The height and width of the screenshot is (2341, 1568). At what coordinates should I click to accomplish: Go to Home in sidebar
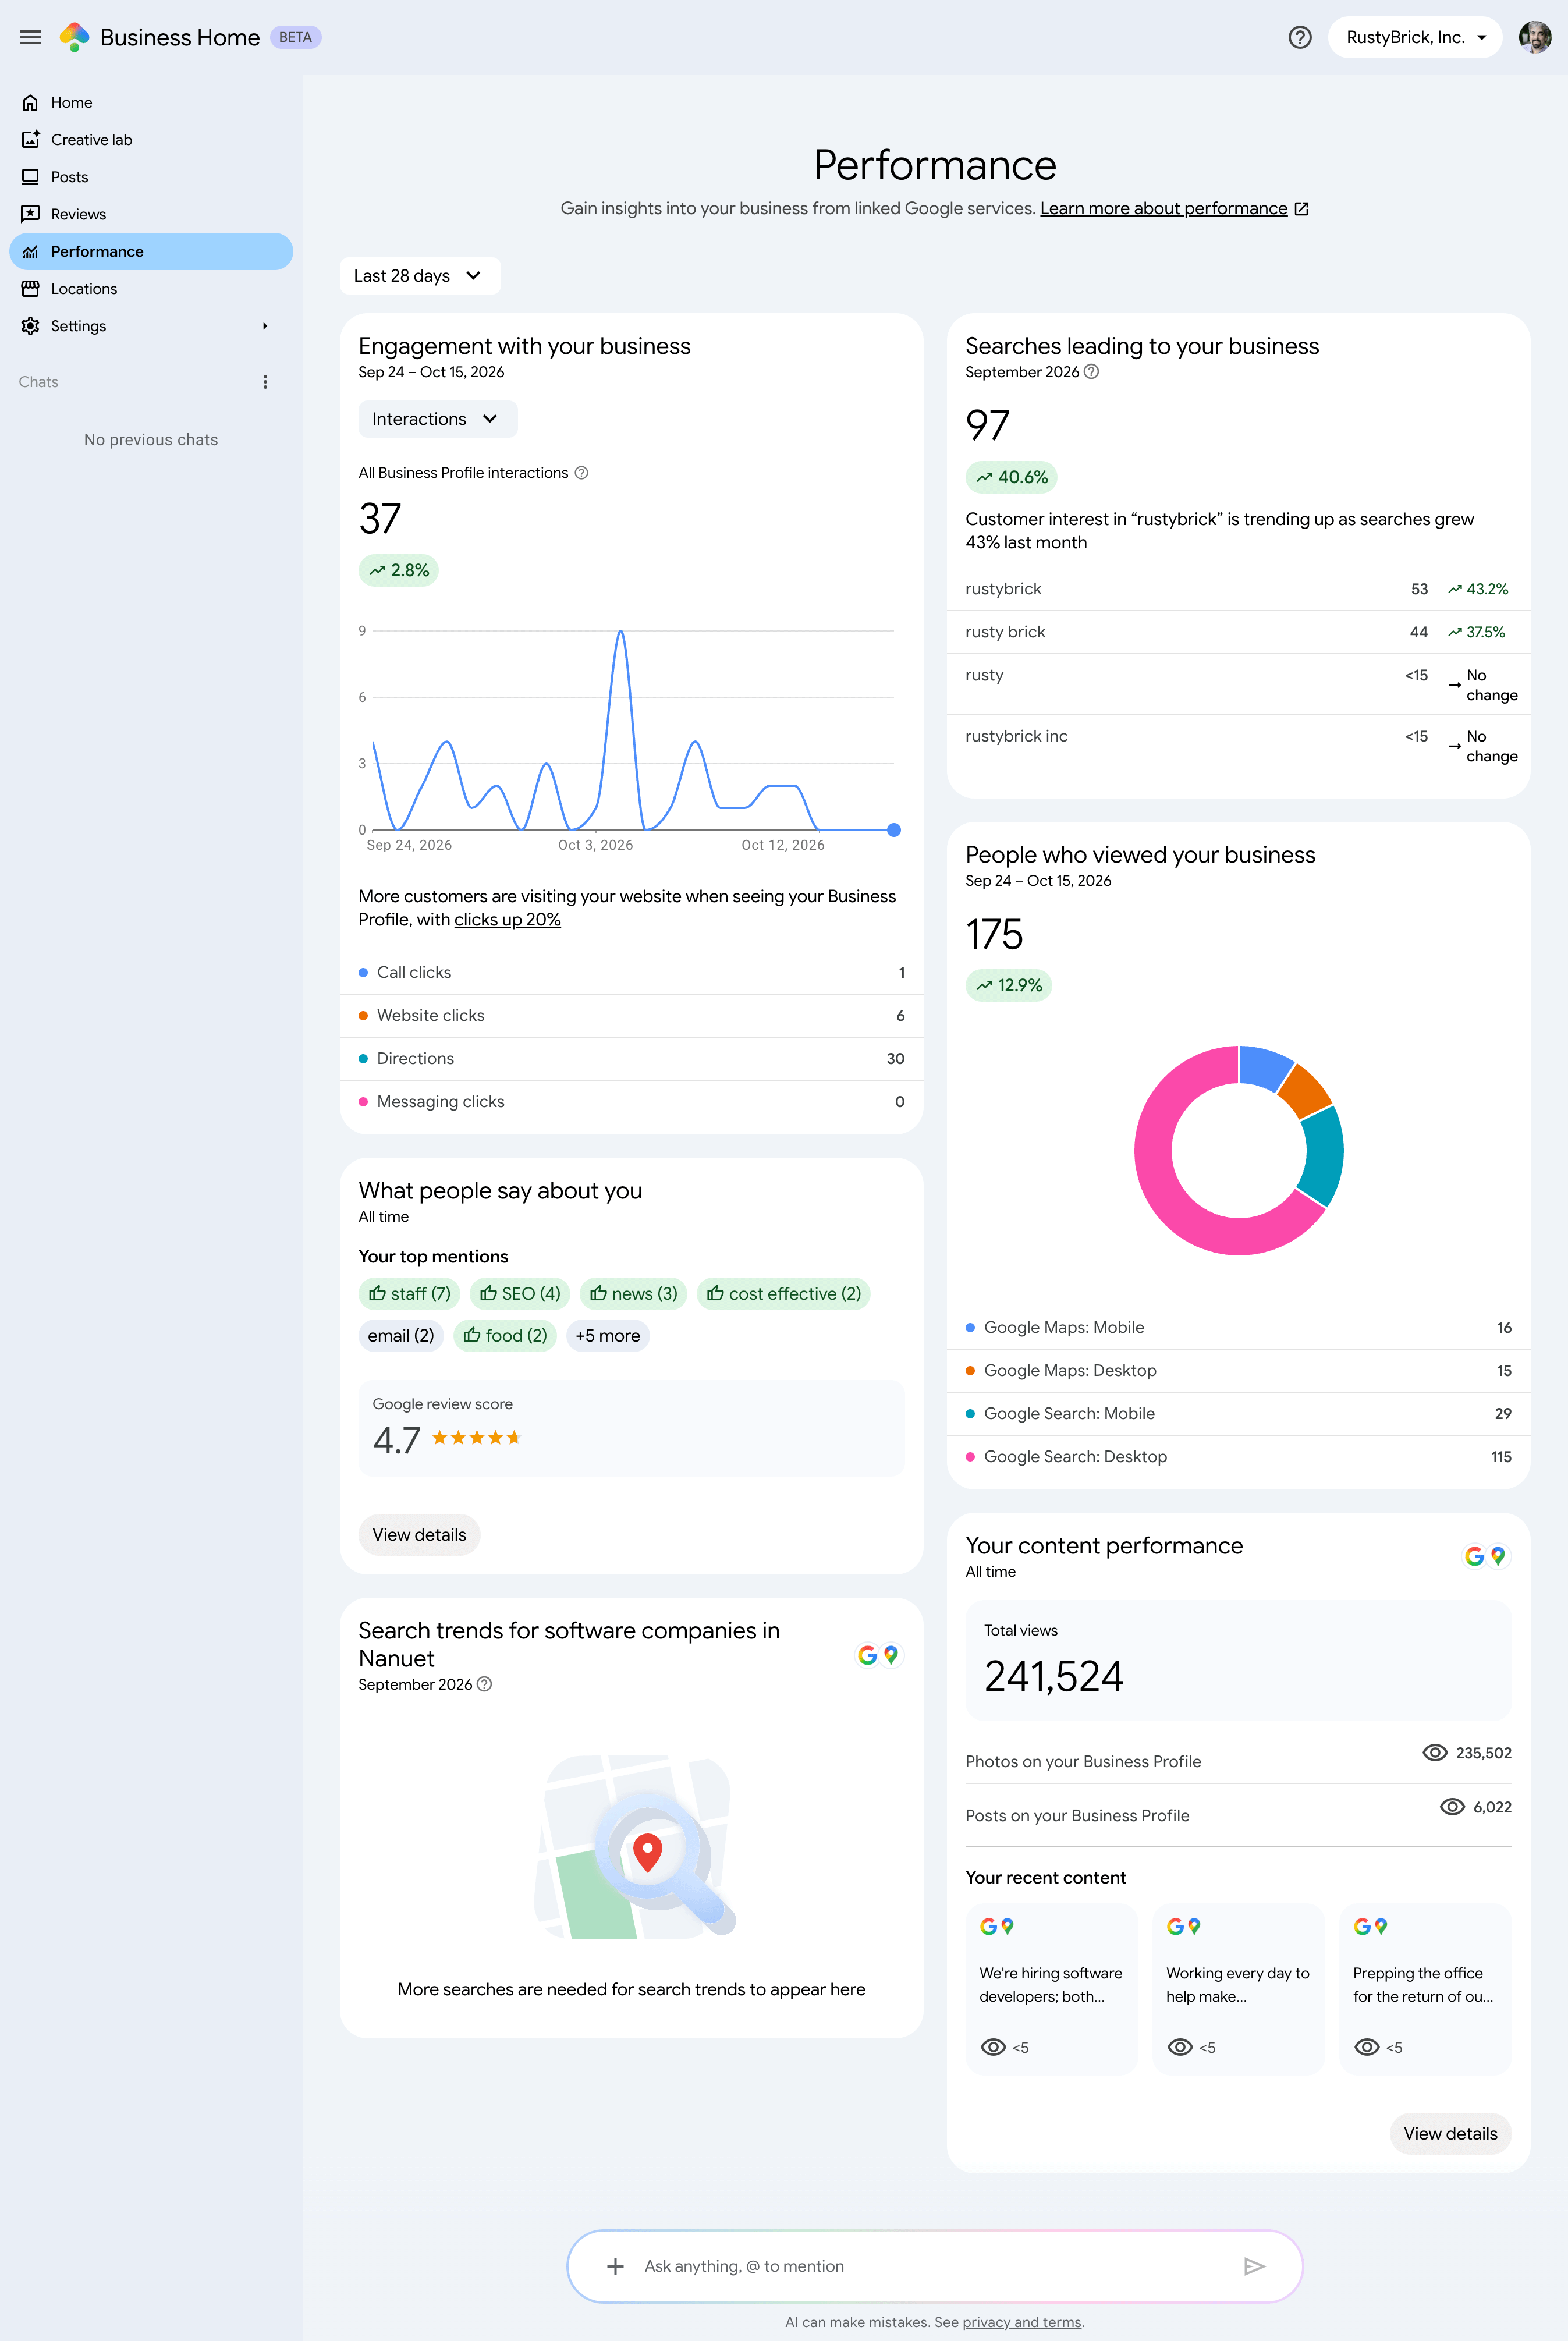(151, 102)
